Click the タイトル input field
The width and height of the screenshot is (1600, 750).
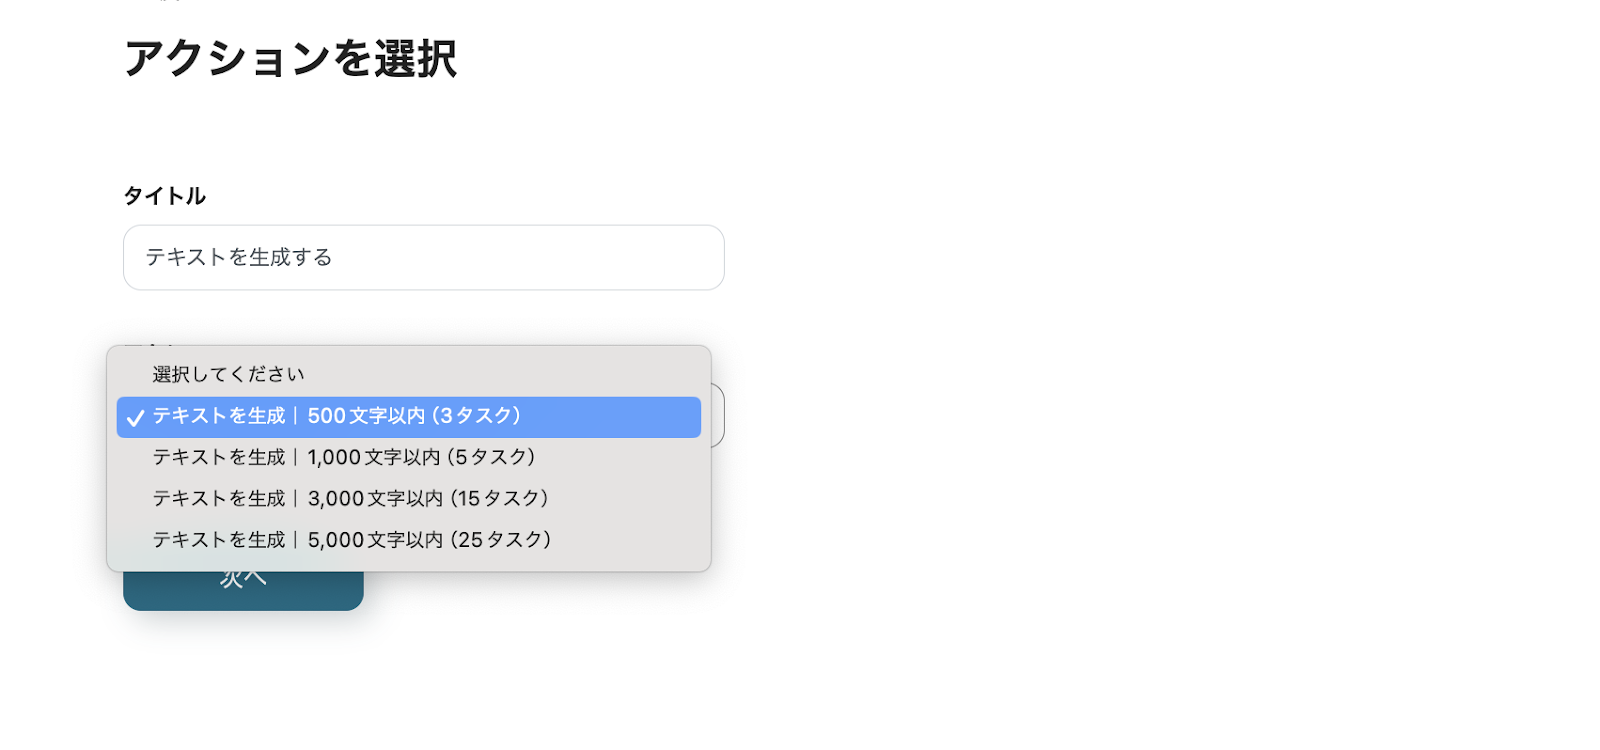tap(424, 258)
